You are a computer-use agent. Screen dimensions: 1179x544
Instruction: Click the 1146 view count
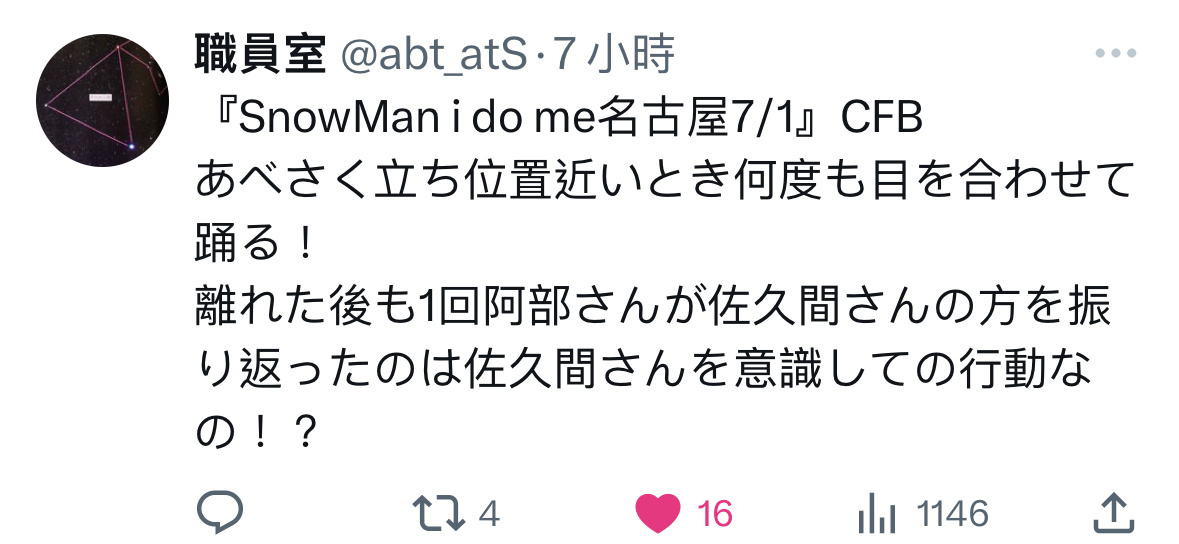click(953, 515)
